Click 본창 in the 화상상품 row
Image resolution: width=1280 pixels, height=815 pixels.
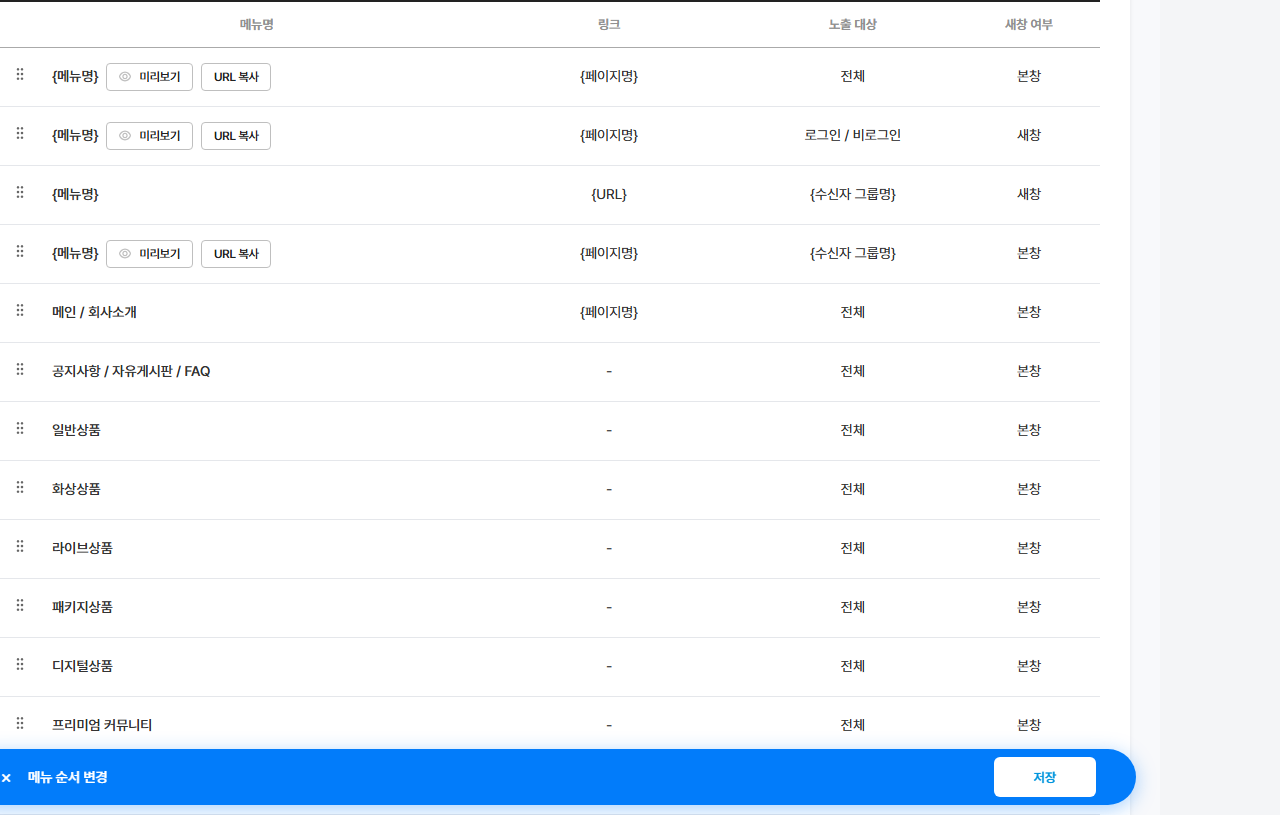click(x=1029, y=489)
